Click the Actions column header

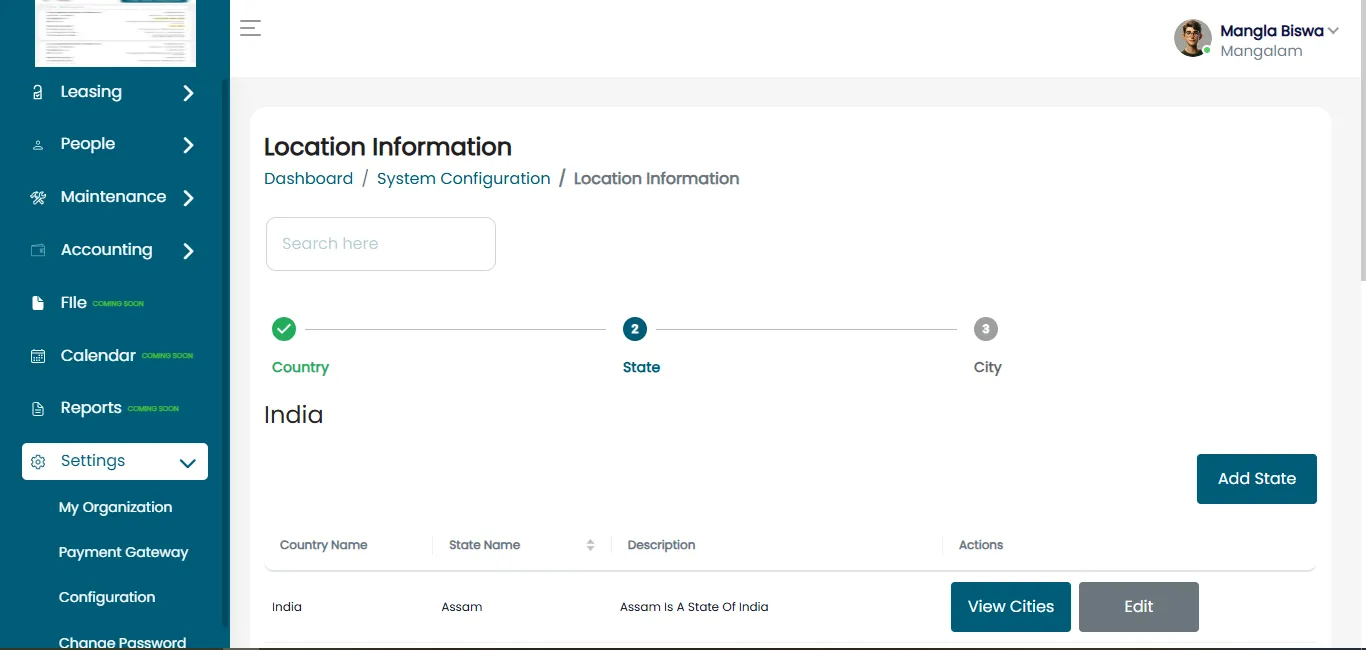(981, 545)
